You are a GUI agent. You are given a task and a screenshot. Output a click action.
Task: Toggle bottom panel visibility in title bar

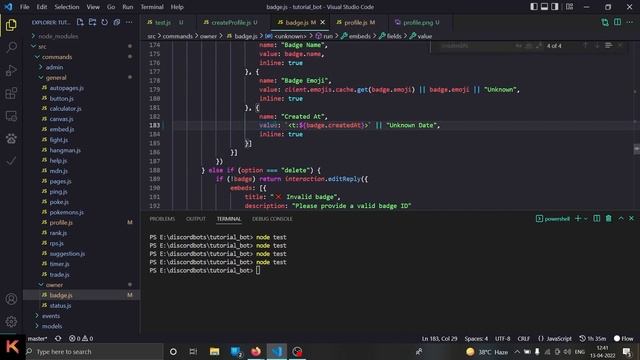point(544,7)
